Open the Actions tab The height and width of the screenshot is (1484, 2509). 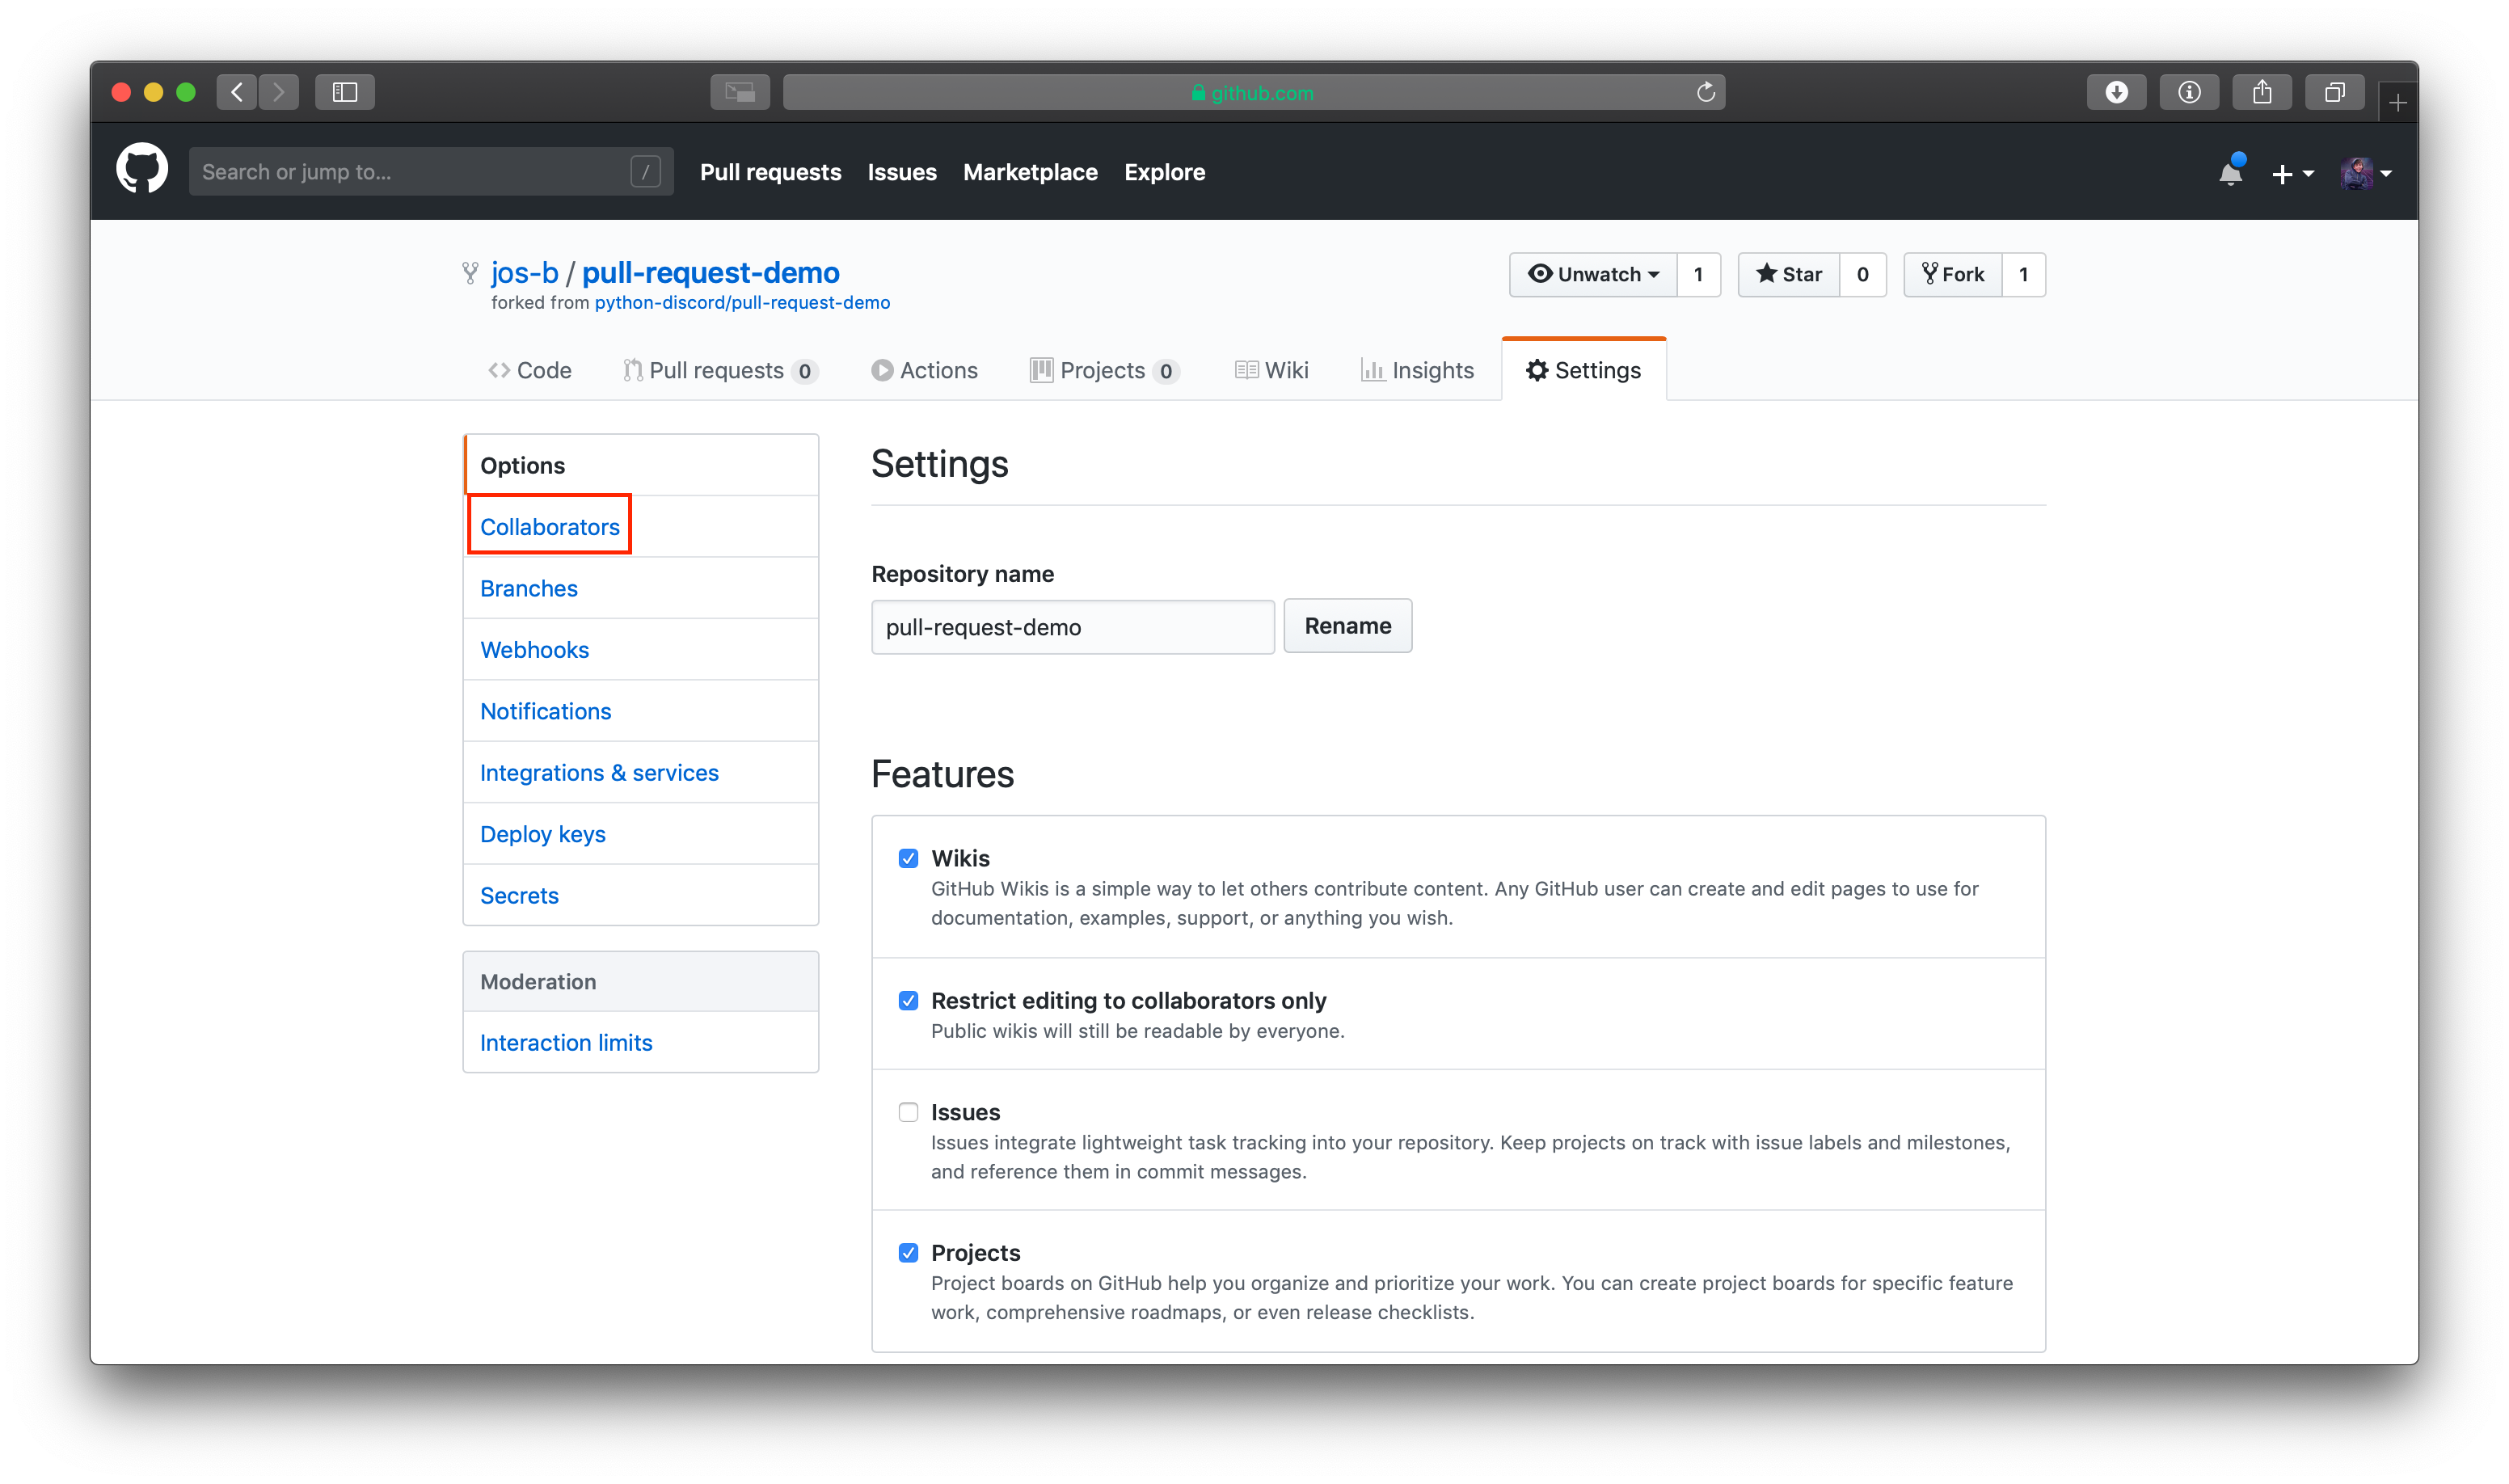click(924, 370)
